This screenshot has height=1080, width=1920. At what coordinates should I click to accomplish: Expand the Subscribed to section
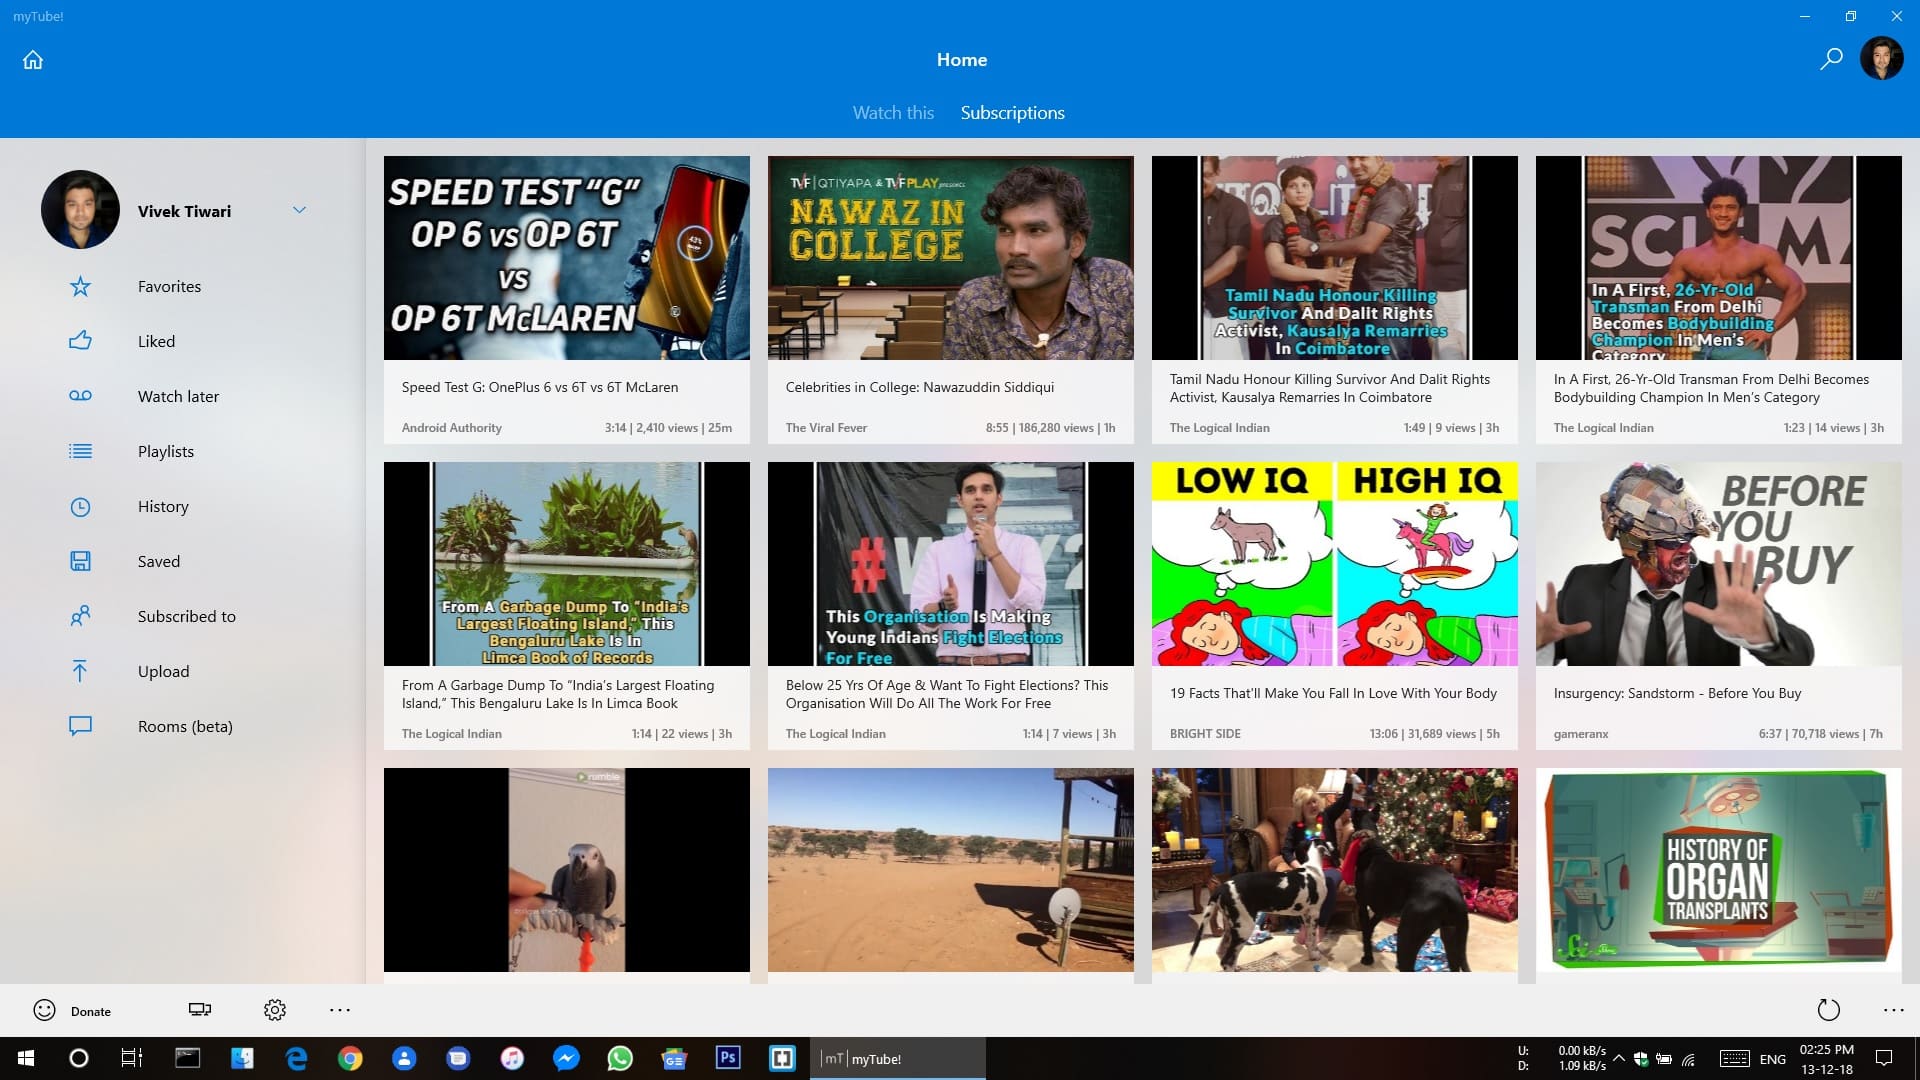tap(185, 615)
